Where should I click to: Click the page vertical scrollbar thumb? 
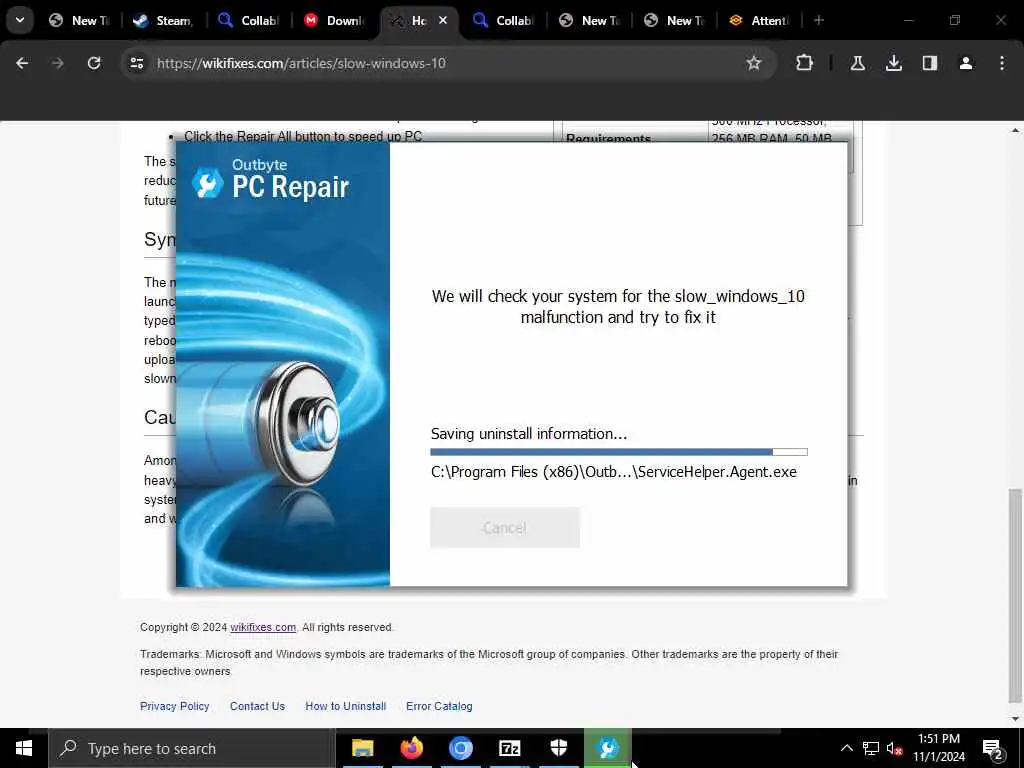coord(1015,596)
